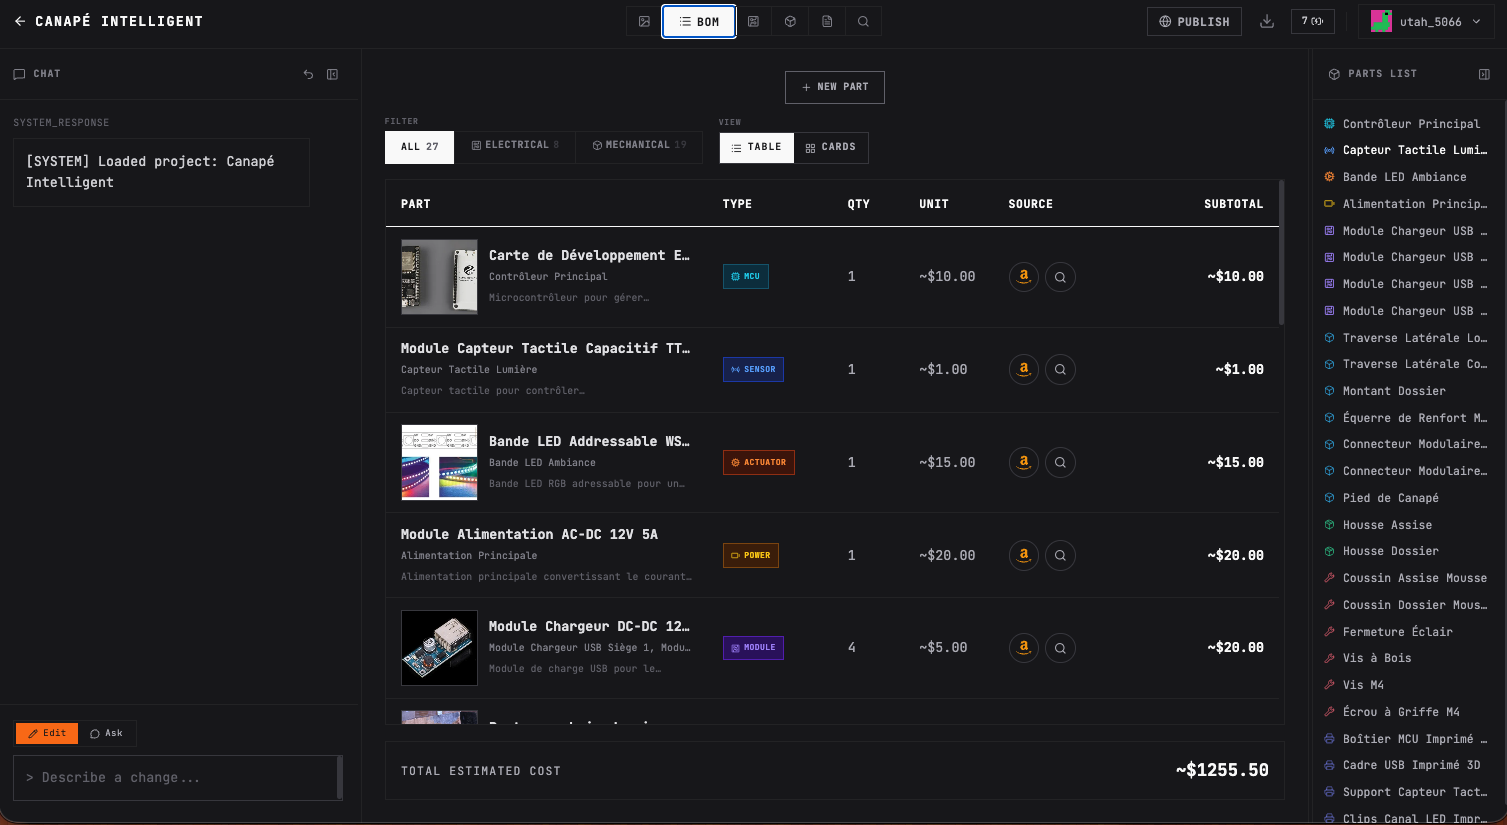This screenshot has height=825, width=1507.
Task: Collapse the Chat panel
Action: coord(333,74)
